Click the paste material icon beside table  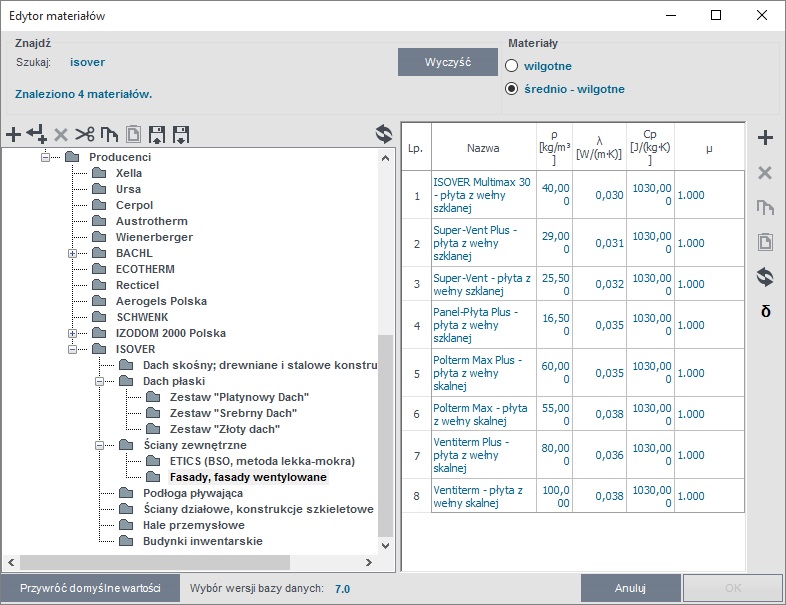click(x=765, y=242)
